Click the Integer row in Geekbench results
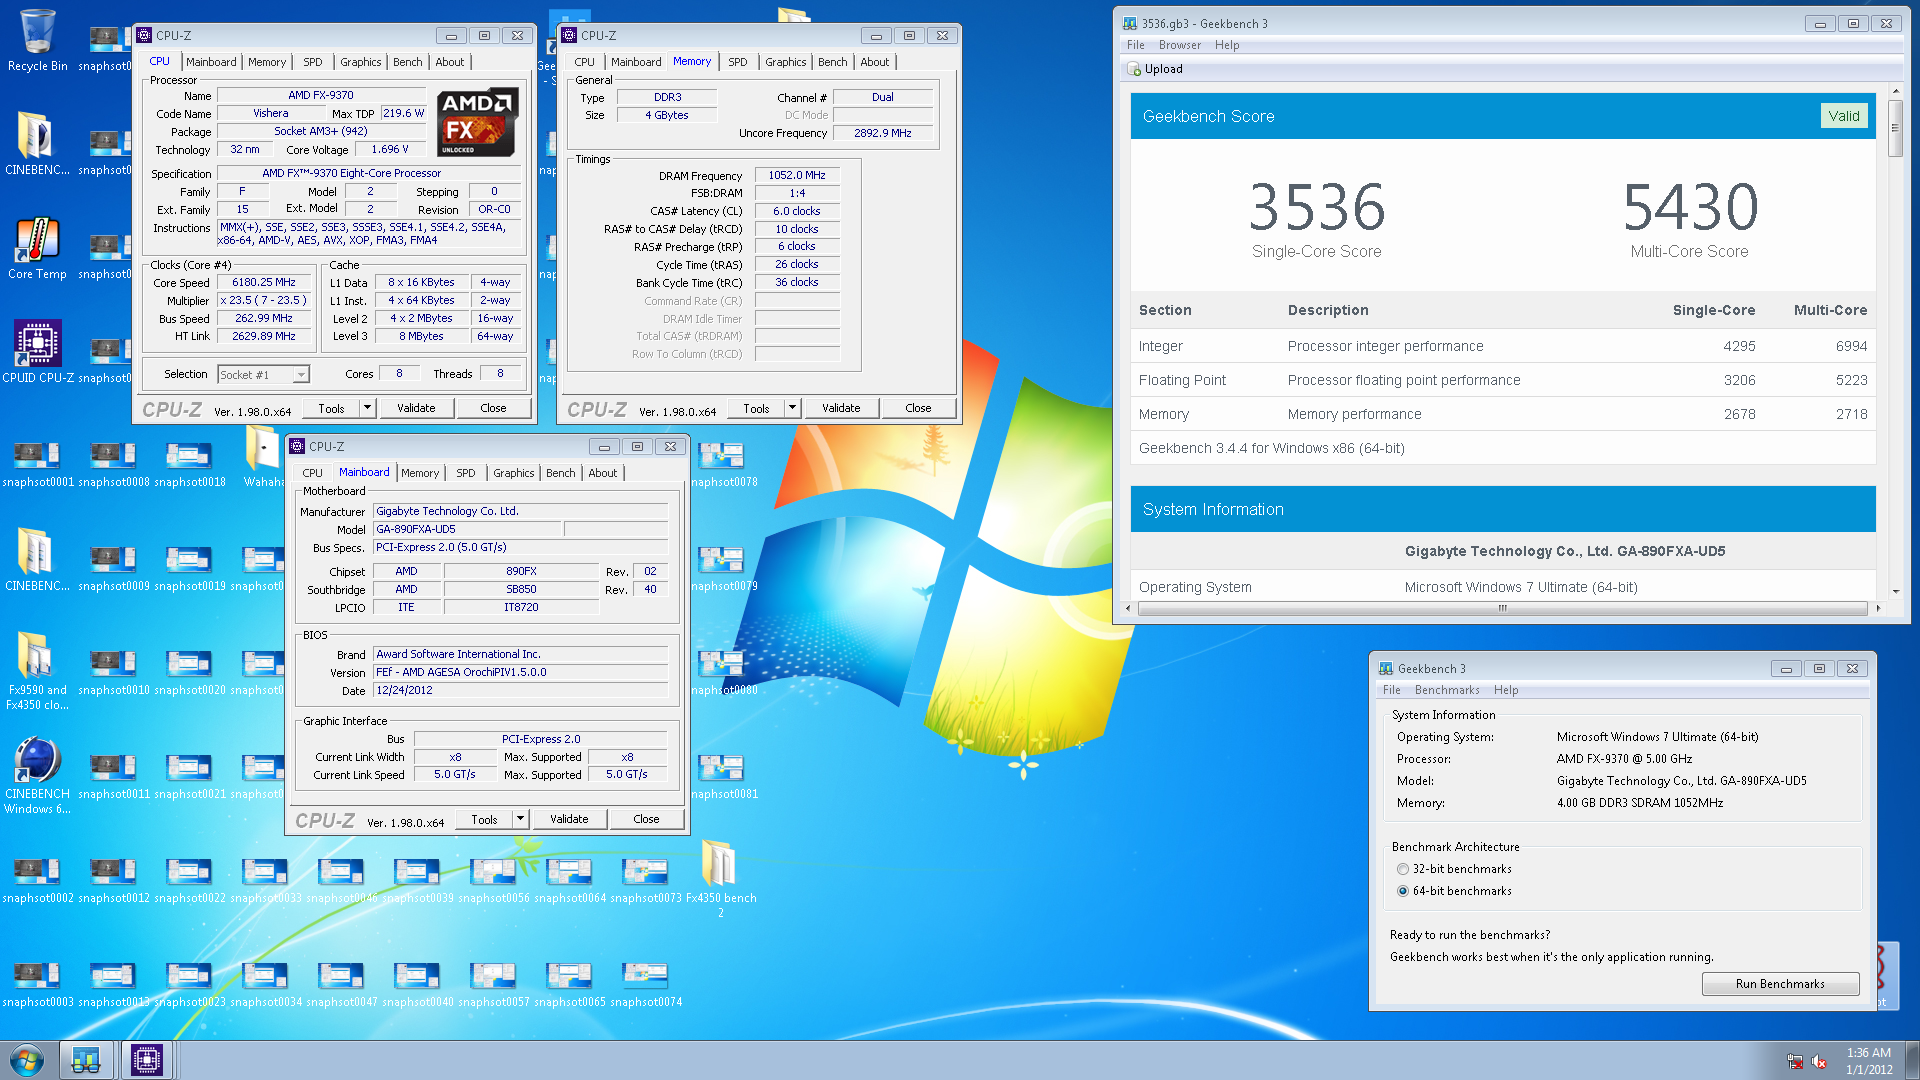 [x=1503, y=346]
